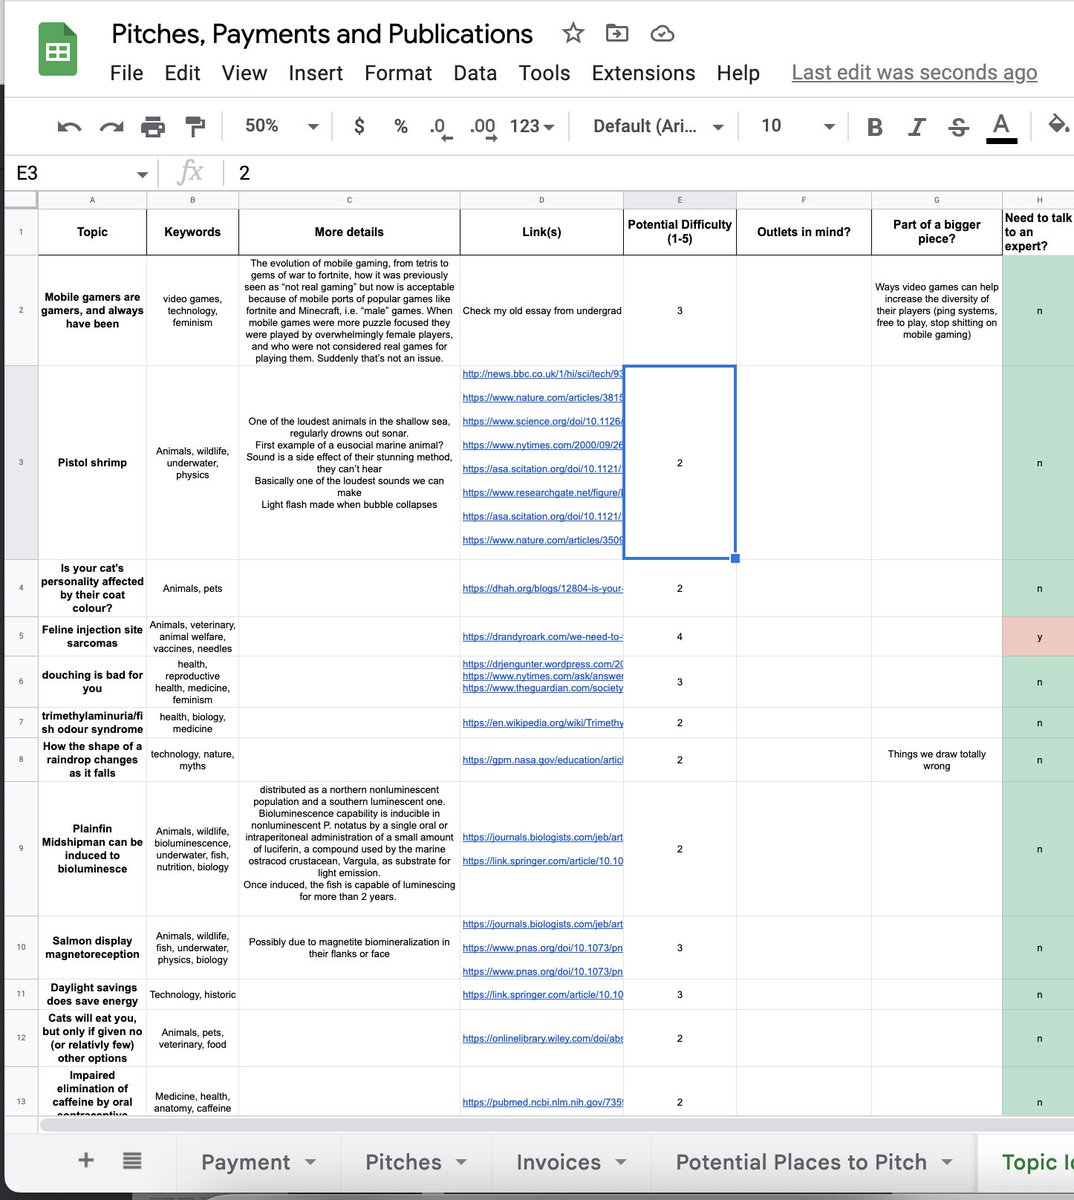
Task: Open the File menu
Action: [x=127, y=73]
